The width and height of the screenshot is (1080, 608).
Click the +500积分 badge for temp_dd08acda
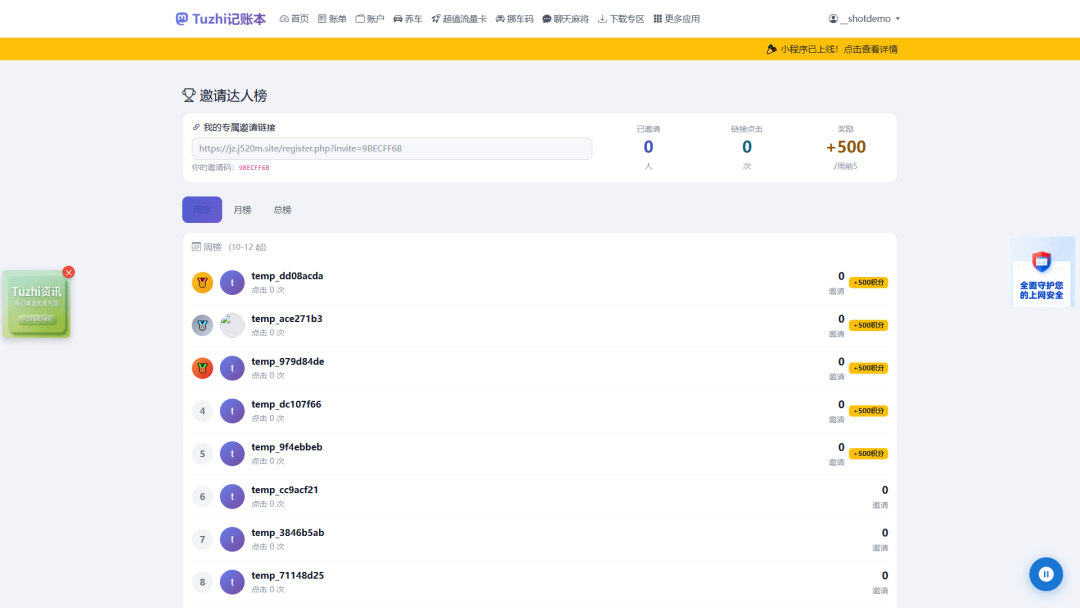(868, 282)
